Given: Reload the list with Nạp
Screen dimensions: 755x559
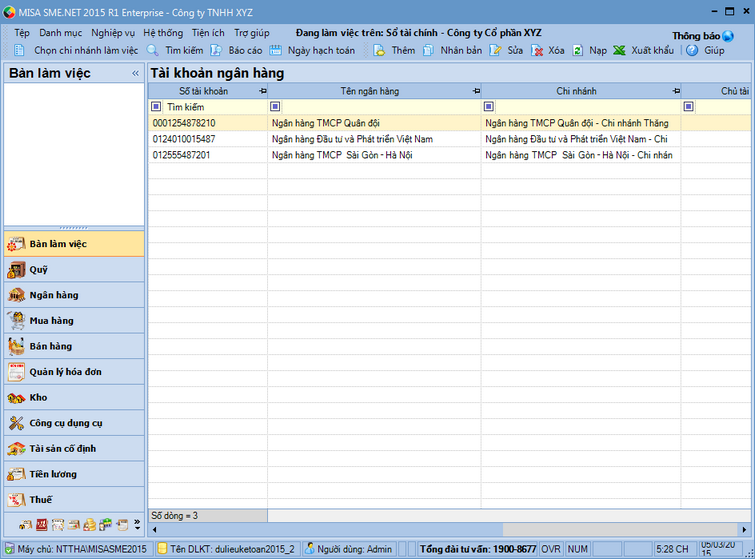Looking at the screenshot, I should 589,50.
